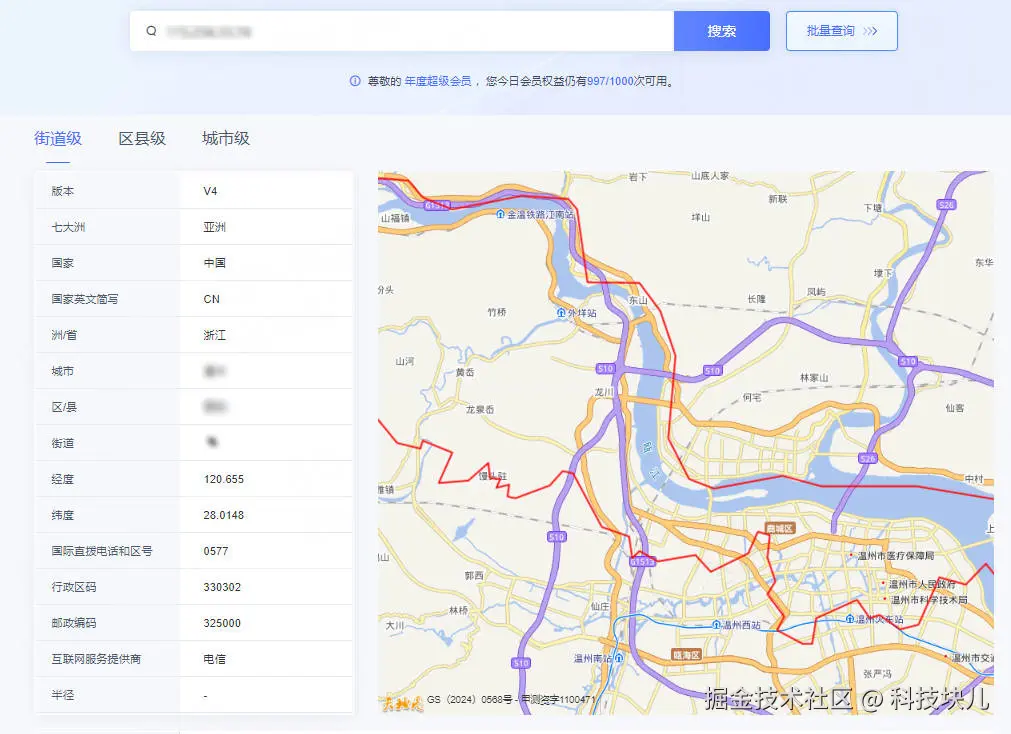The width and height of the screenshot is (1011, 734).
Task: Click the station icon beside 温州火车站
Action: point(850,618)
